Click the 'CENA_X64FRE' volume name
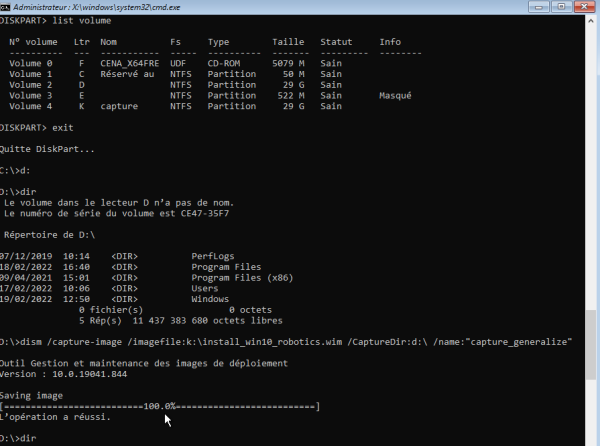 click(130, 63)
